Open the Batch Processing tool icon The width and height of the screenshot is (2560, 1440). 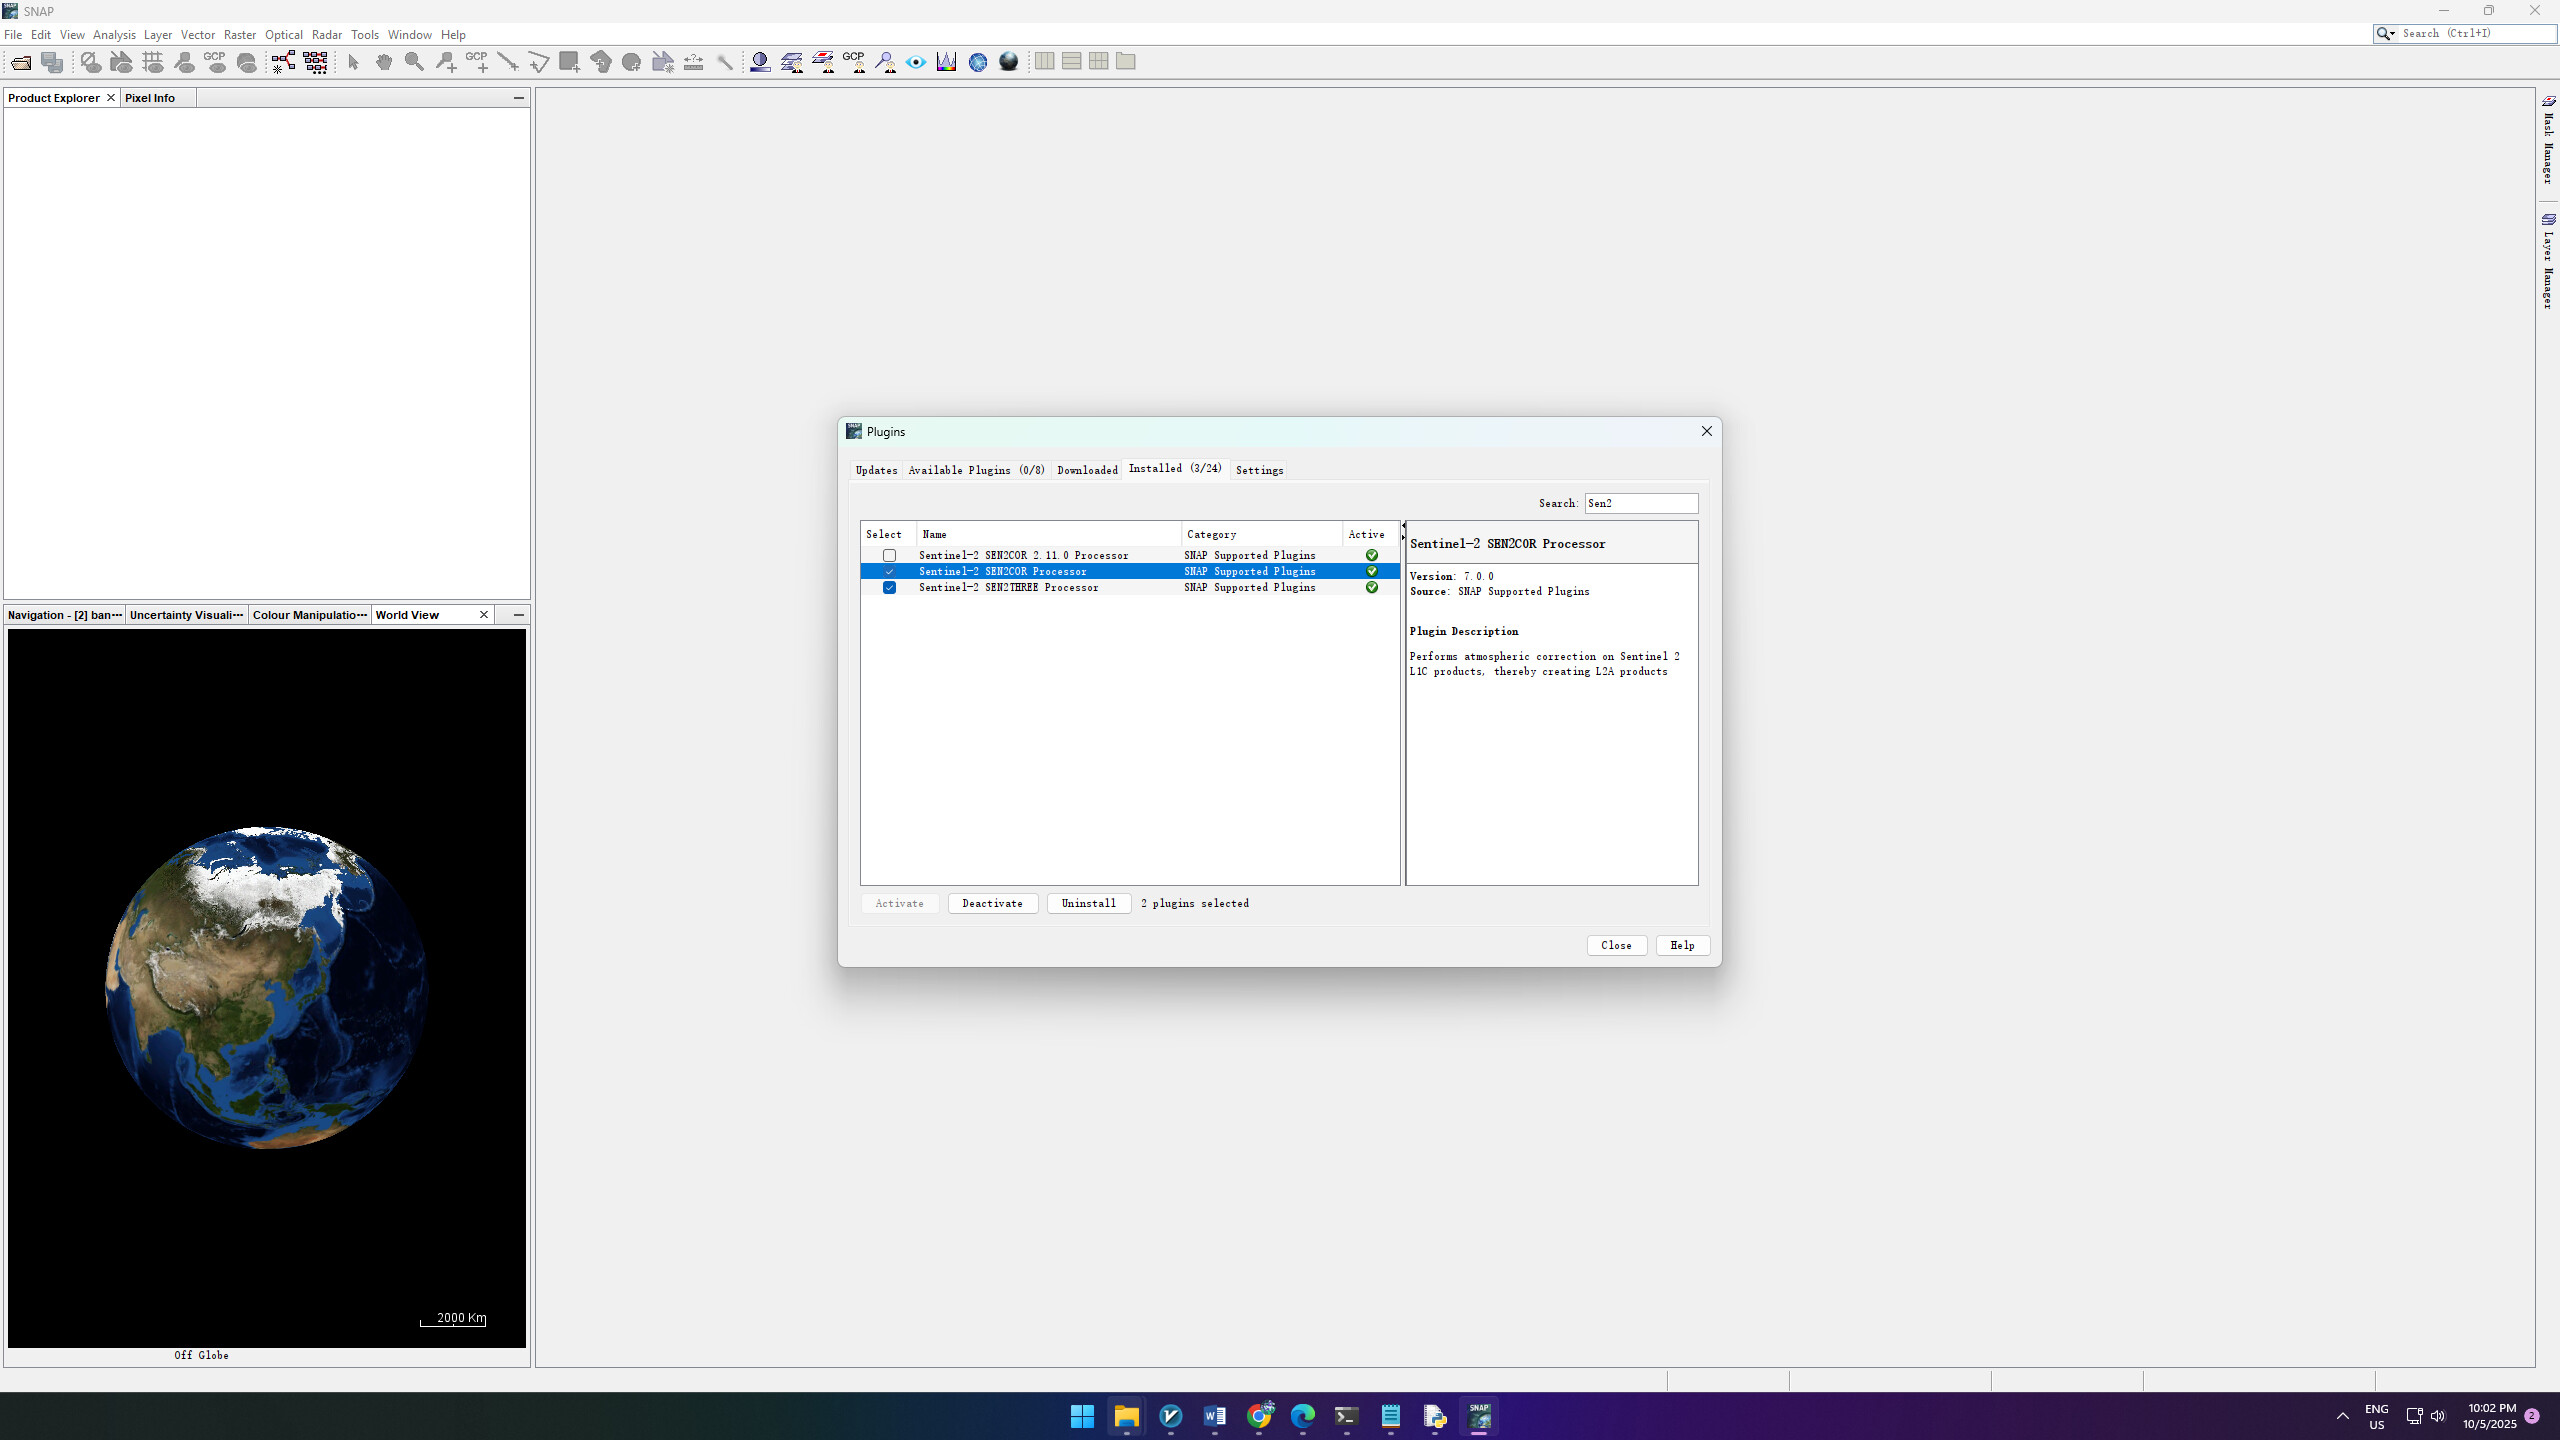click(x=316, y=62)
